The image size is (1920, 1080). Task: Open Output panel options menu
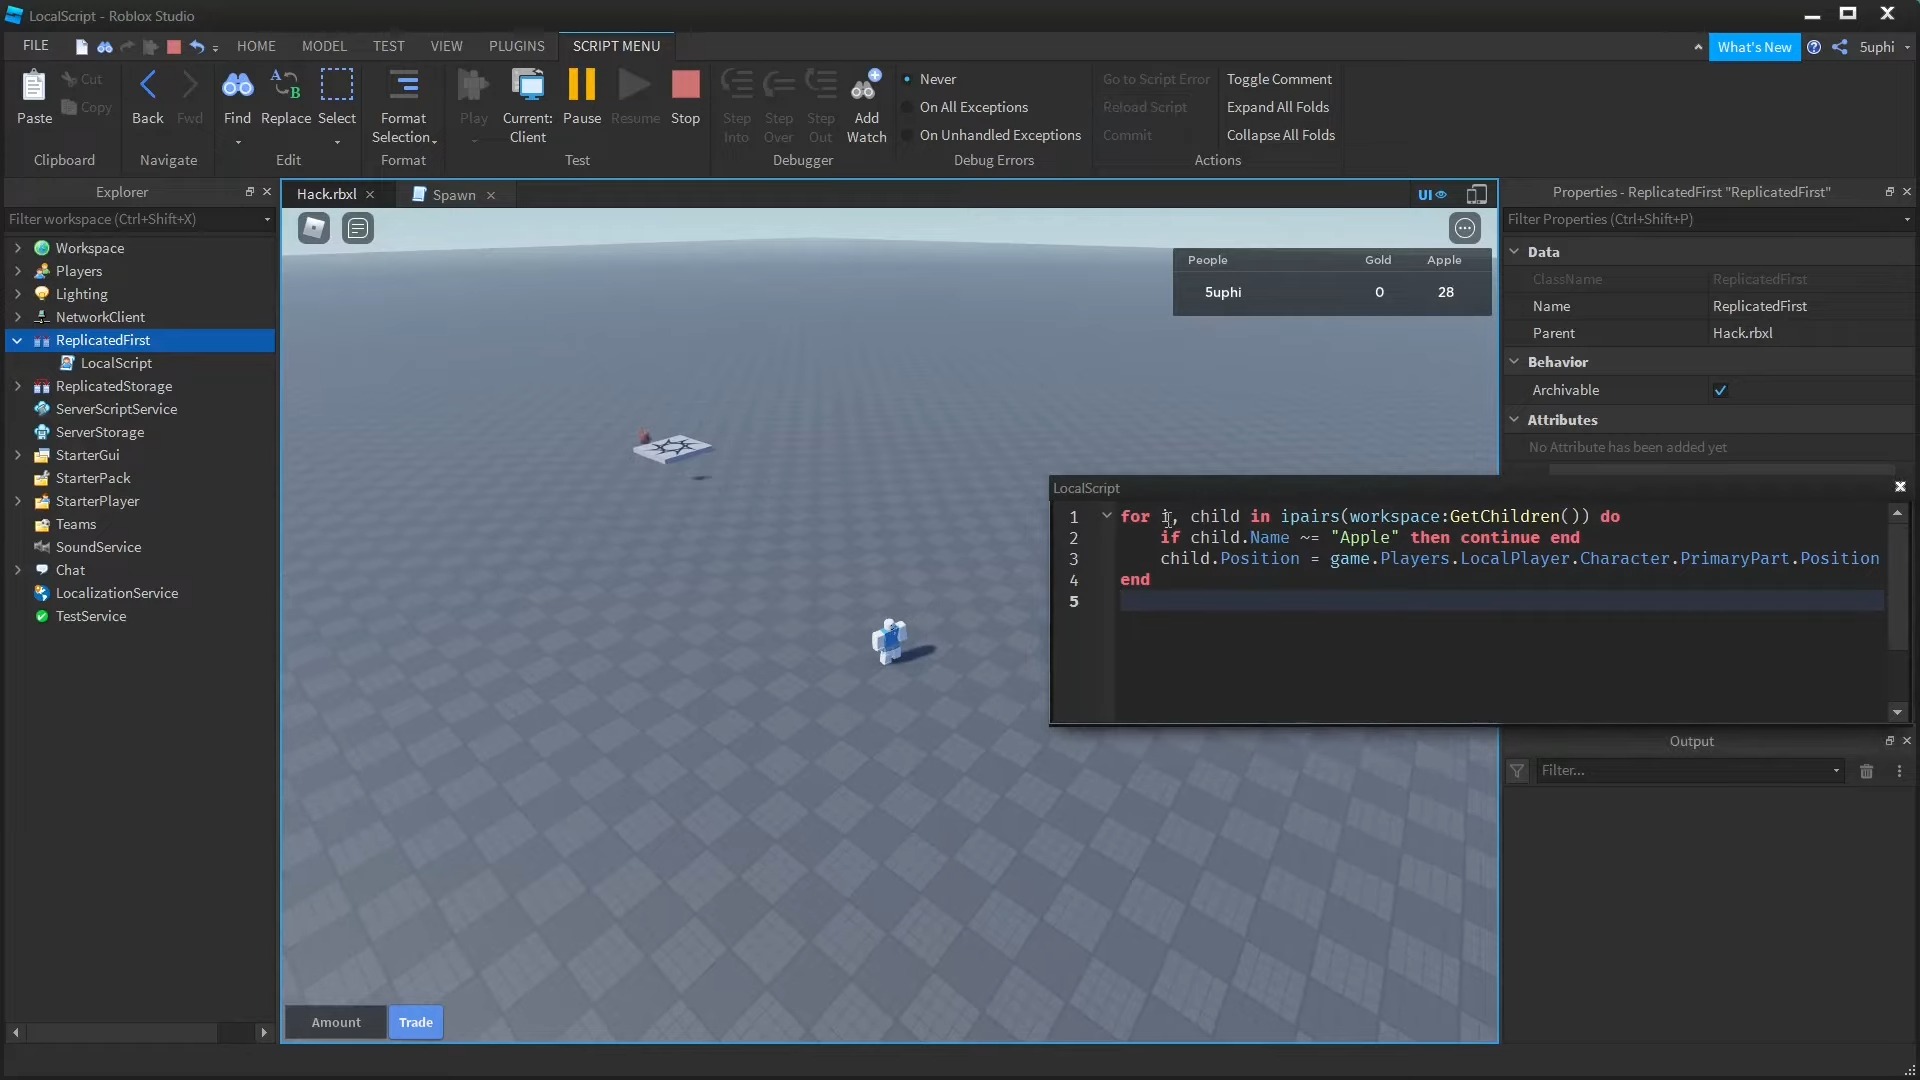[x=1899, y=770]
